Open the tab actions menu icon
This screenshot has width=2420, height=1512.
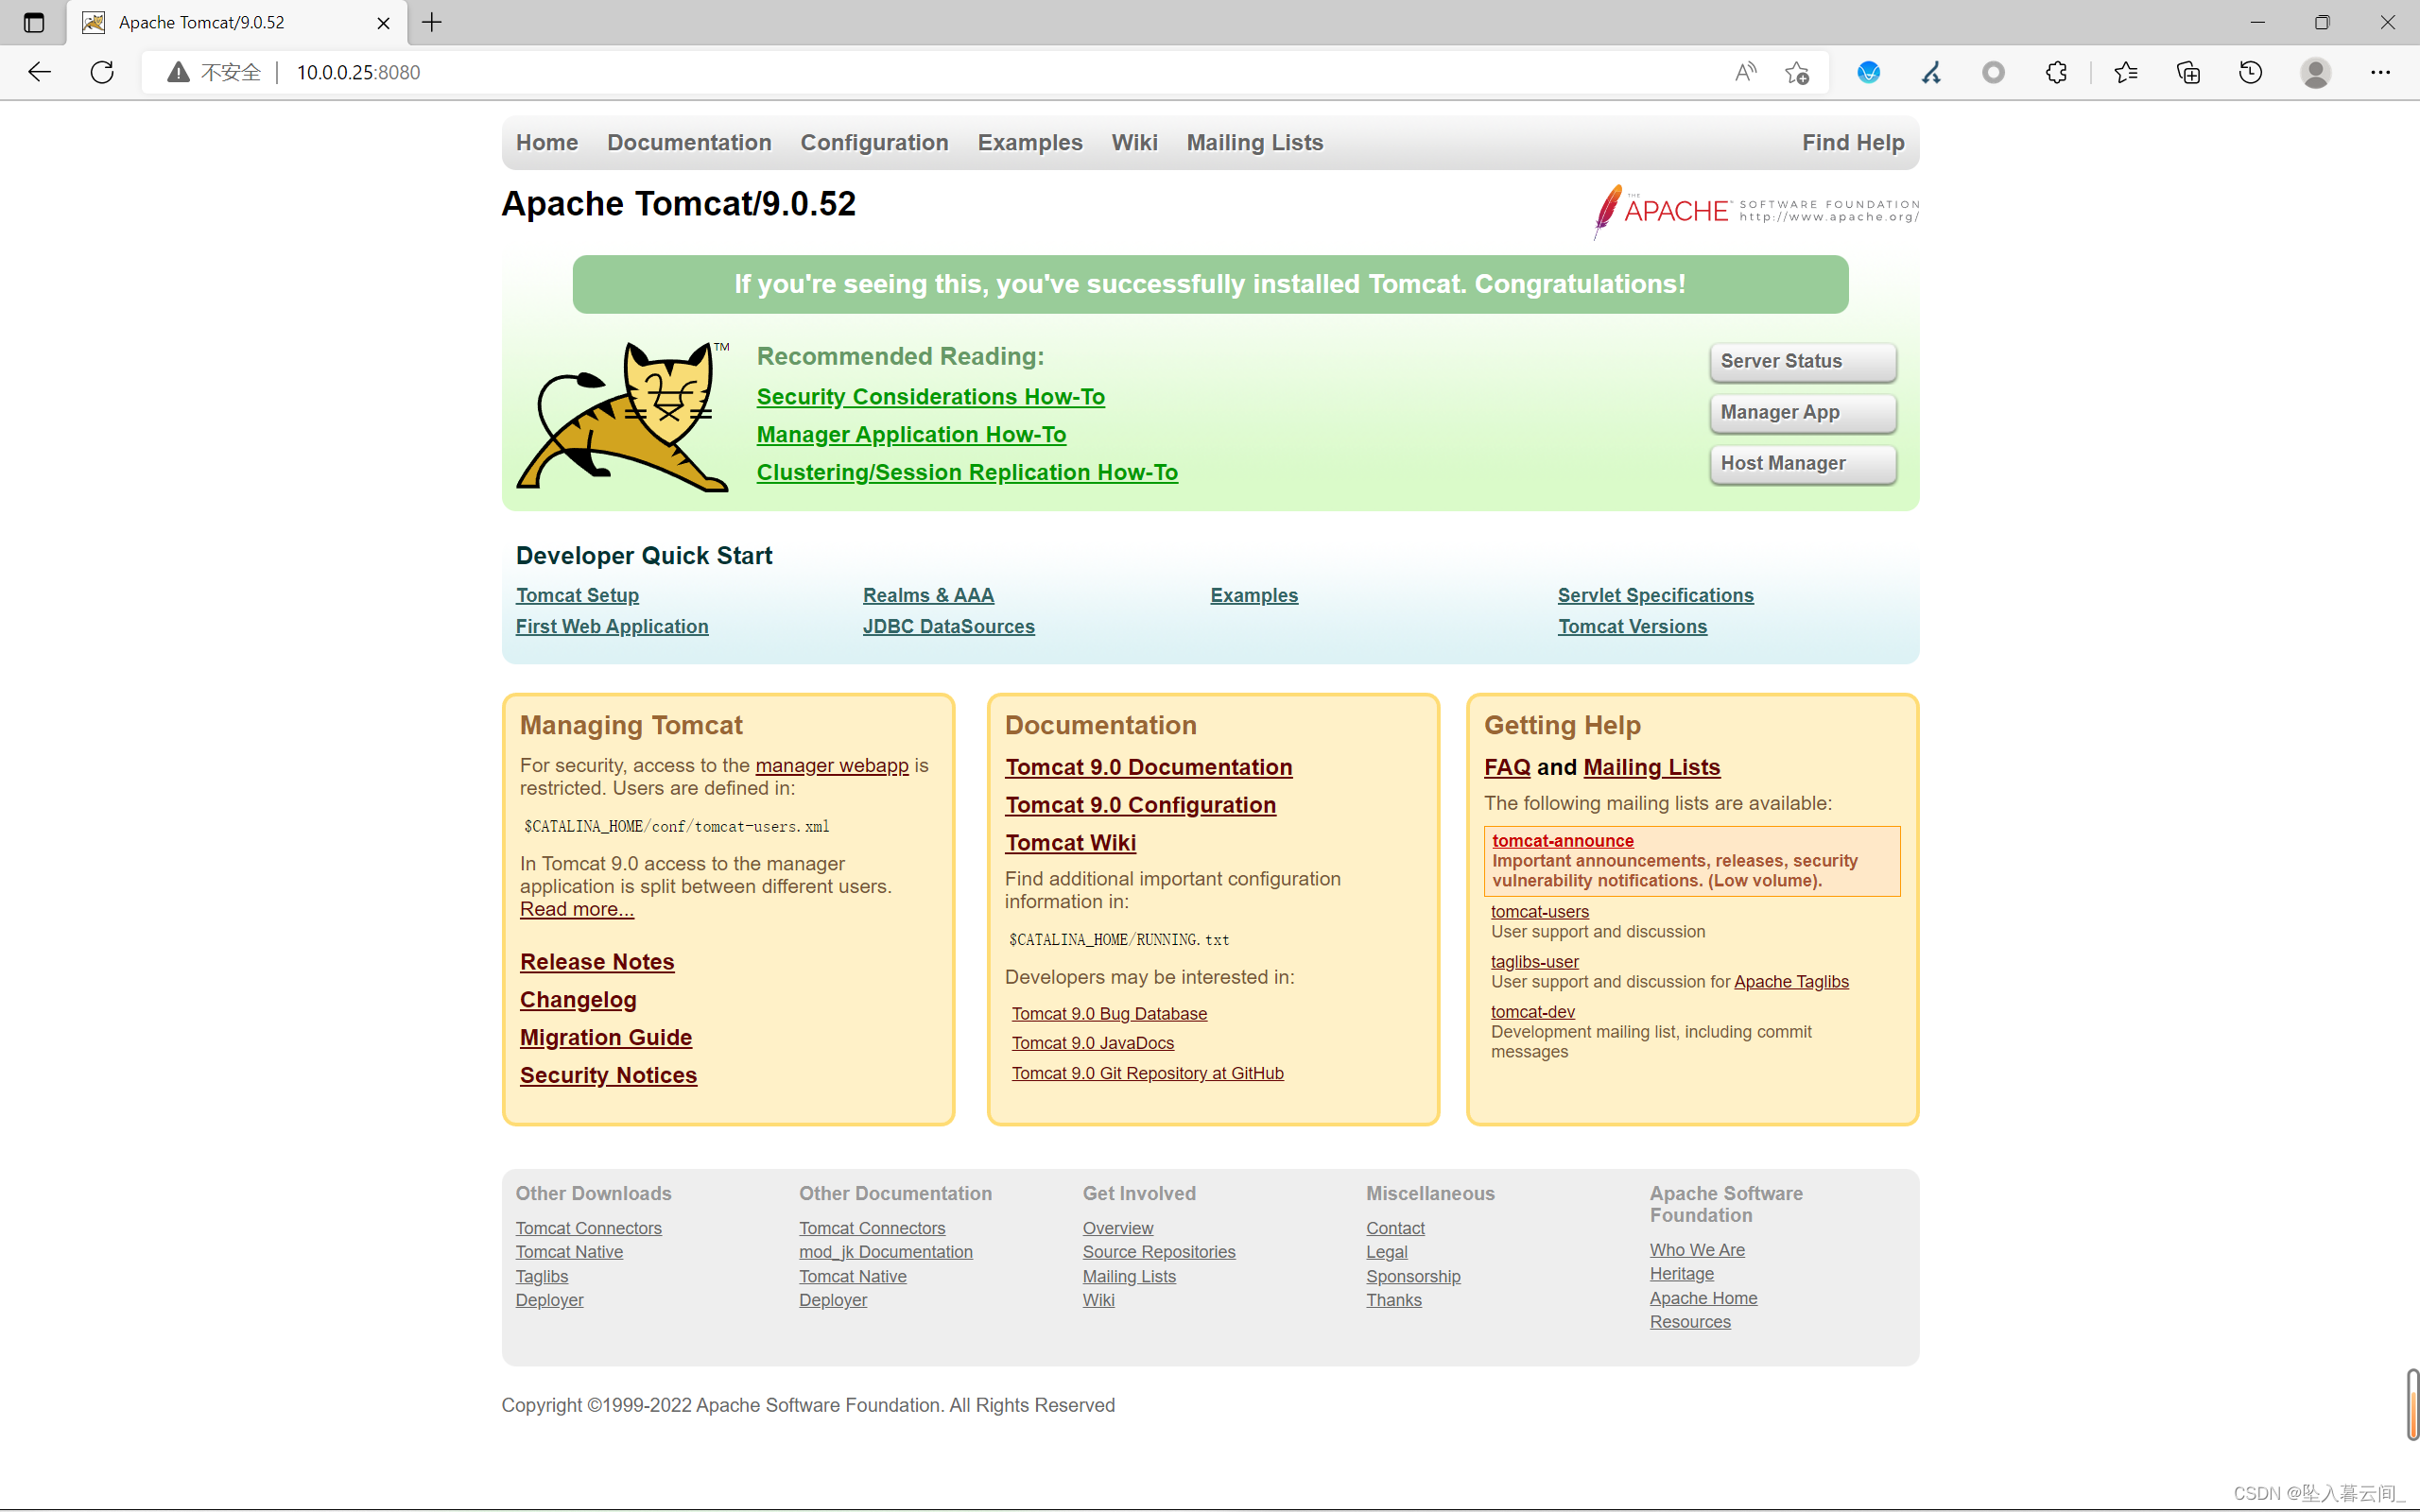coord(33,22)
